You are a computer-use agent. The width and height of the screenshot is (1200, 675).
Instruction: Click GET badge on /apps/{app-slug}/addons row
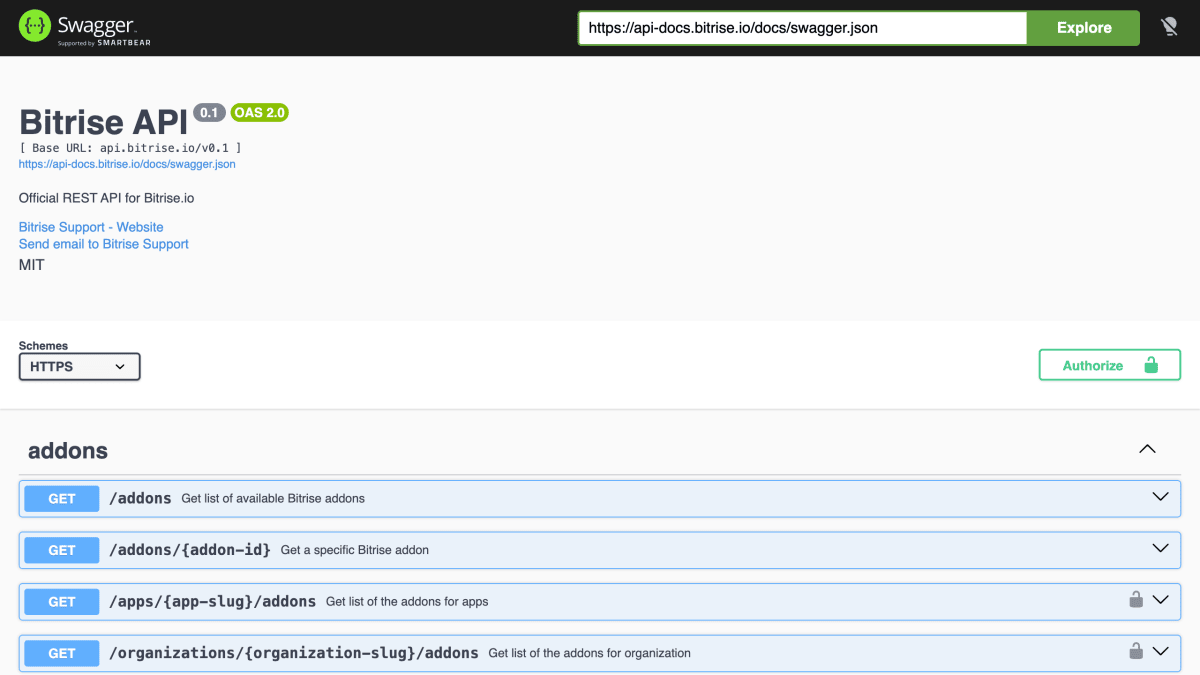coord(62,601)
